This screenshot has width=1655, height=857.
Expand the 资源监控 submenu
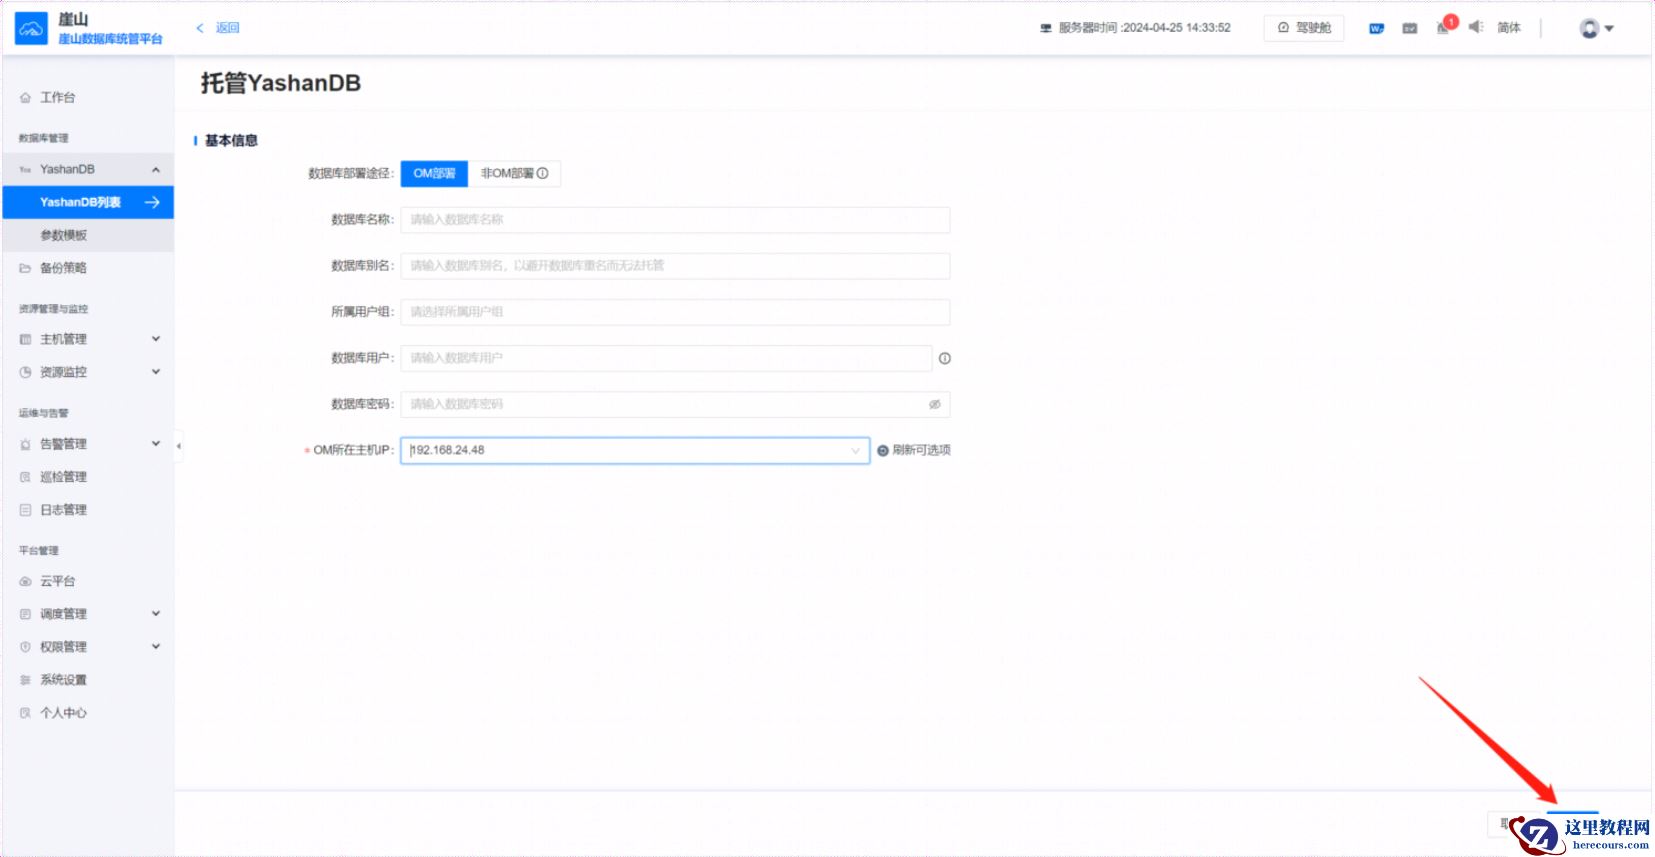point(156,372)
